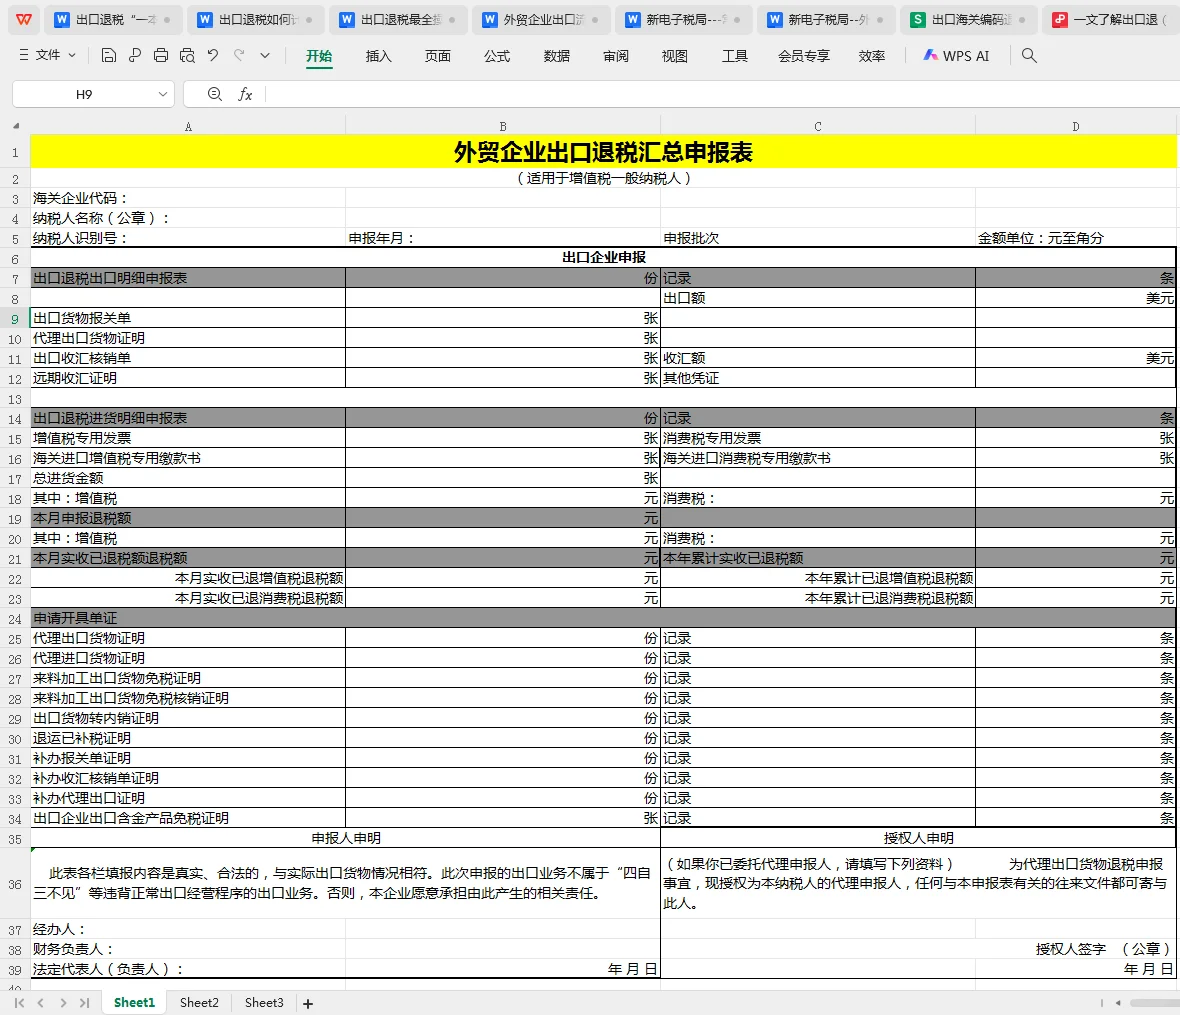Switch to the 数据 ribbon tab
Viewport: 1180px width, 1015px height.
pyautogui.click(x=556, y=57)
